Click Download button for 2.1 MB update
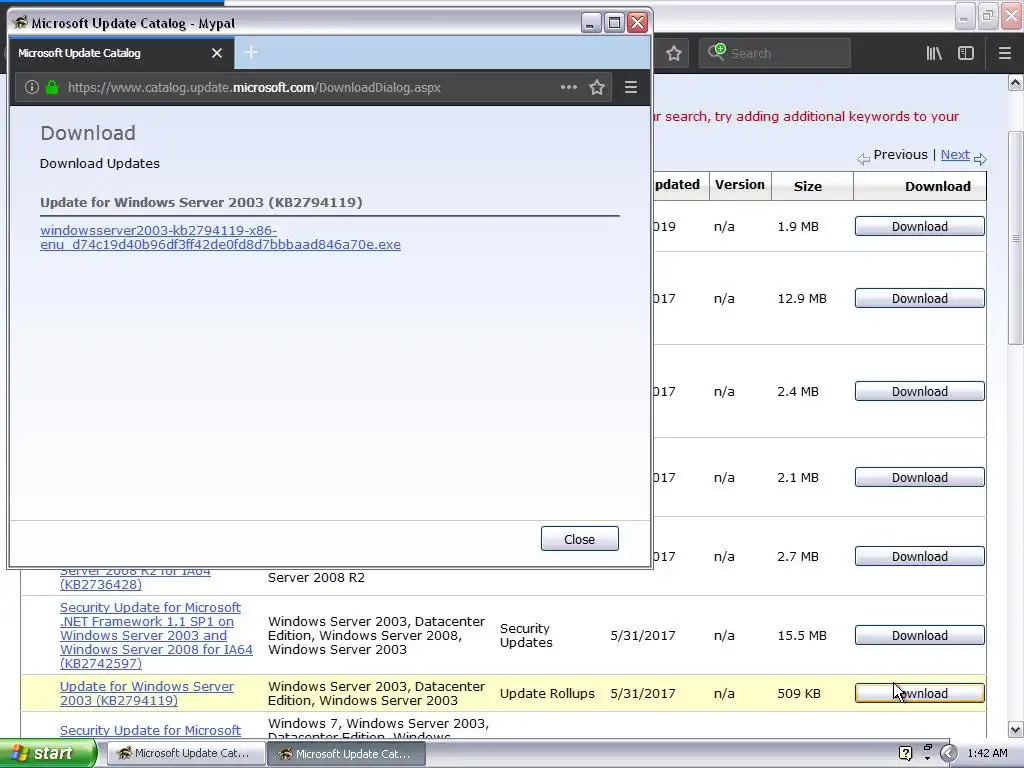Image resolution: width=1024 pixels, height=768 pixels. tap(920, 477)
